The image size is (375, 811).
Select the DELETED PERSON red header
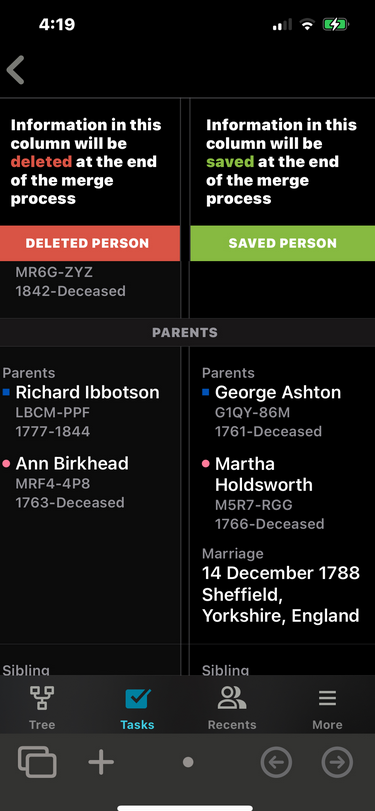[x=90, y=243]
